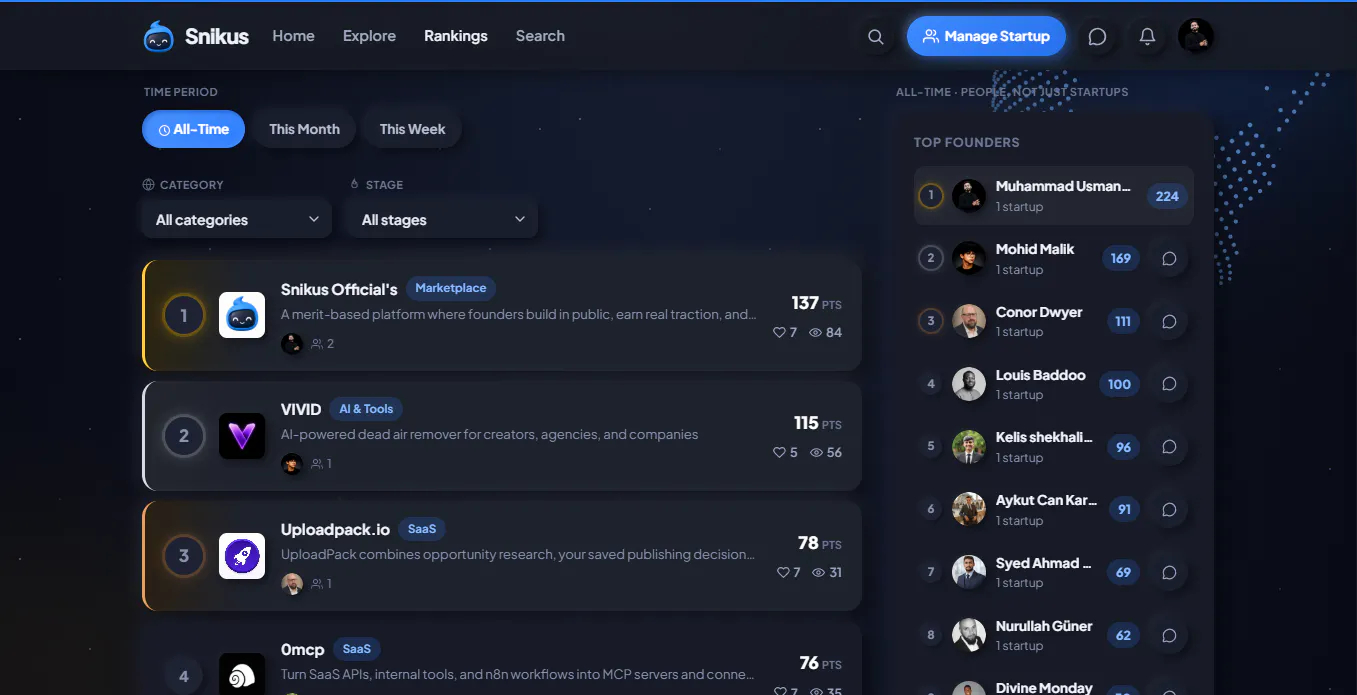This screenshot has height=695, width=1357.
Task: Click Muhammad Usman's 224 points badge
Action: pos(1167,196)
